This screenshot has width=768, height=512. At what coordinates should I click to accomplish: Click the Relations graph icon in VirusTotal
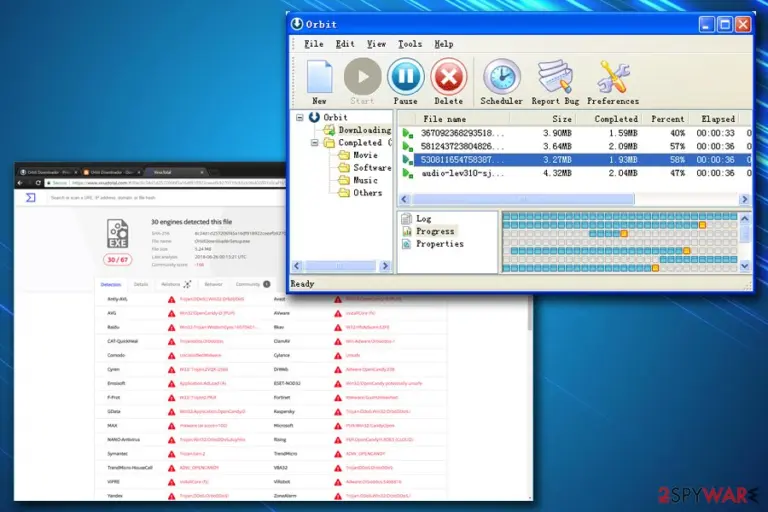(187, 284)
